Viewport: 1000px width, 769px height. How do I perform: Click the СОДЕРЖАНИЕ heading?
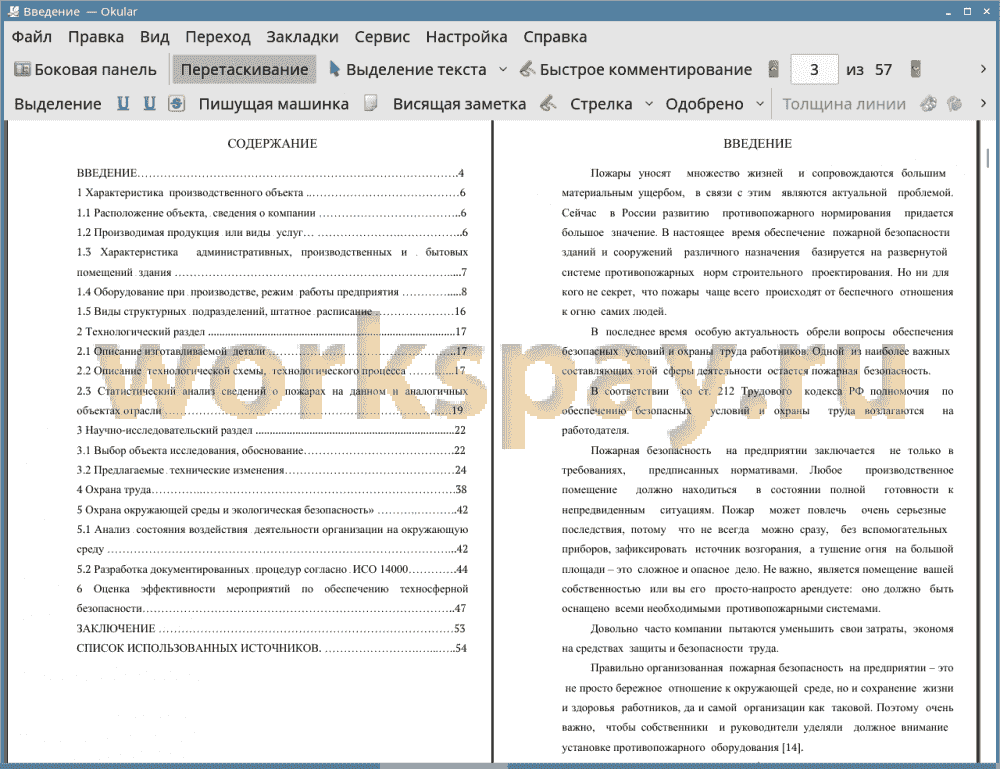272,143
